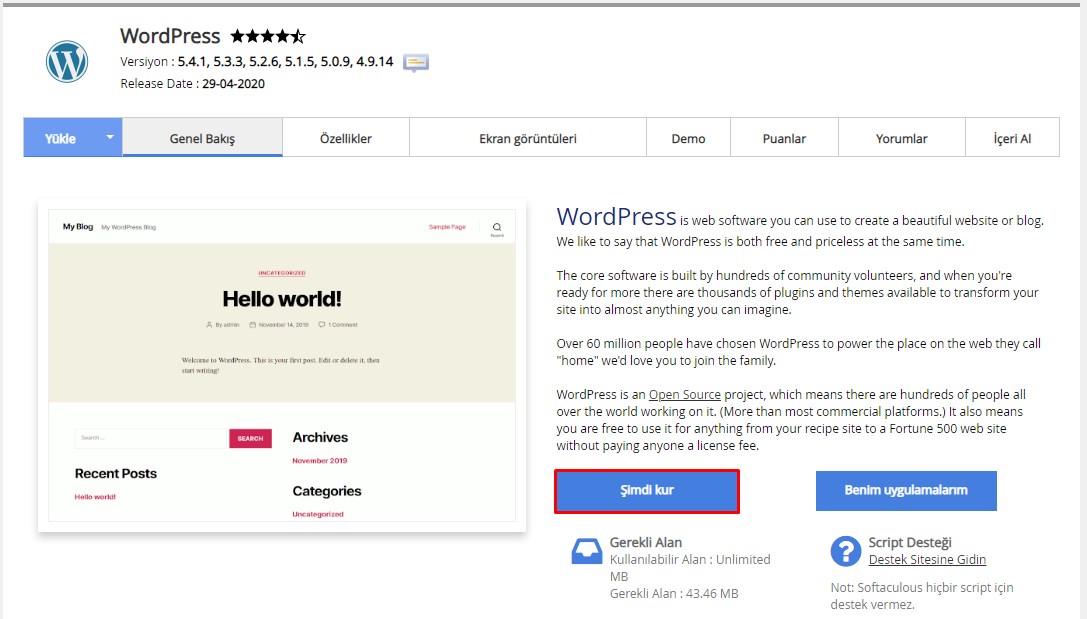
Task: Click the search icon in the blog preview
Action: 497,228
